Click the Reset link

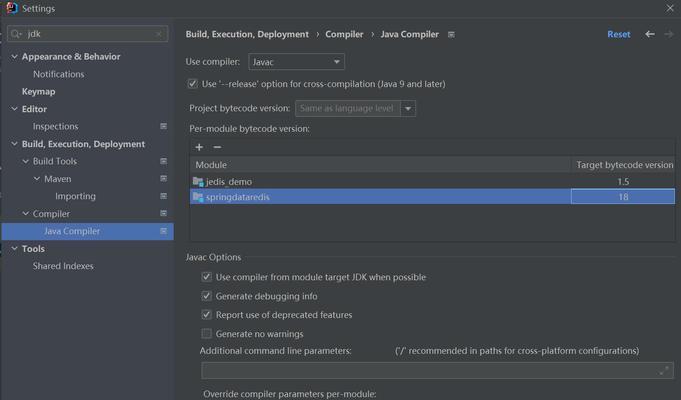pyautogui.click(x=618, y=34)
